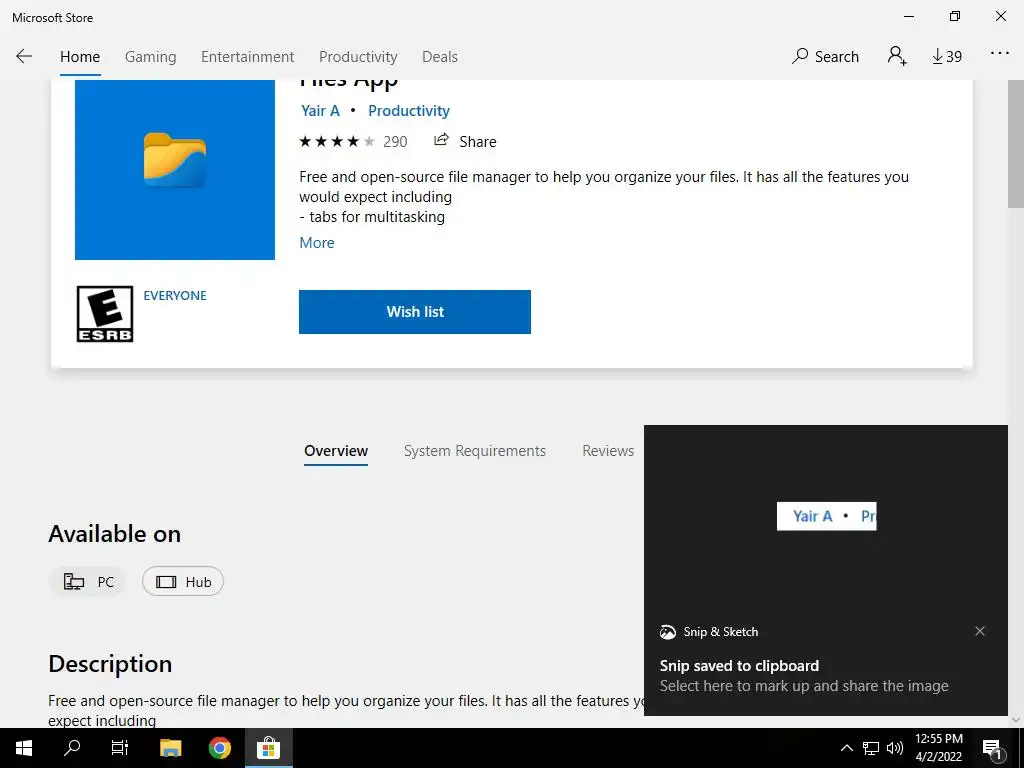Image resolution: width=1024 pixels, height=768 pixels.
Task: Open the Deals tab
Action: [x=440, y=57]
